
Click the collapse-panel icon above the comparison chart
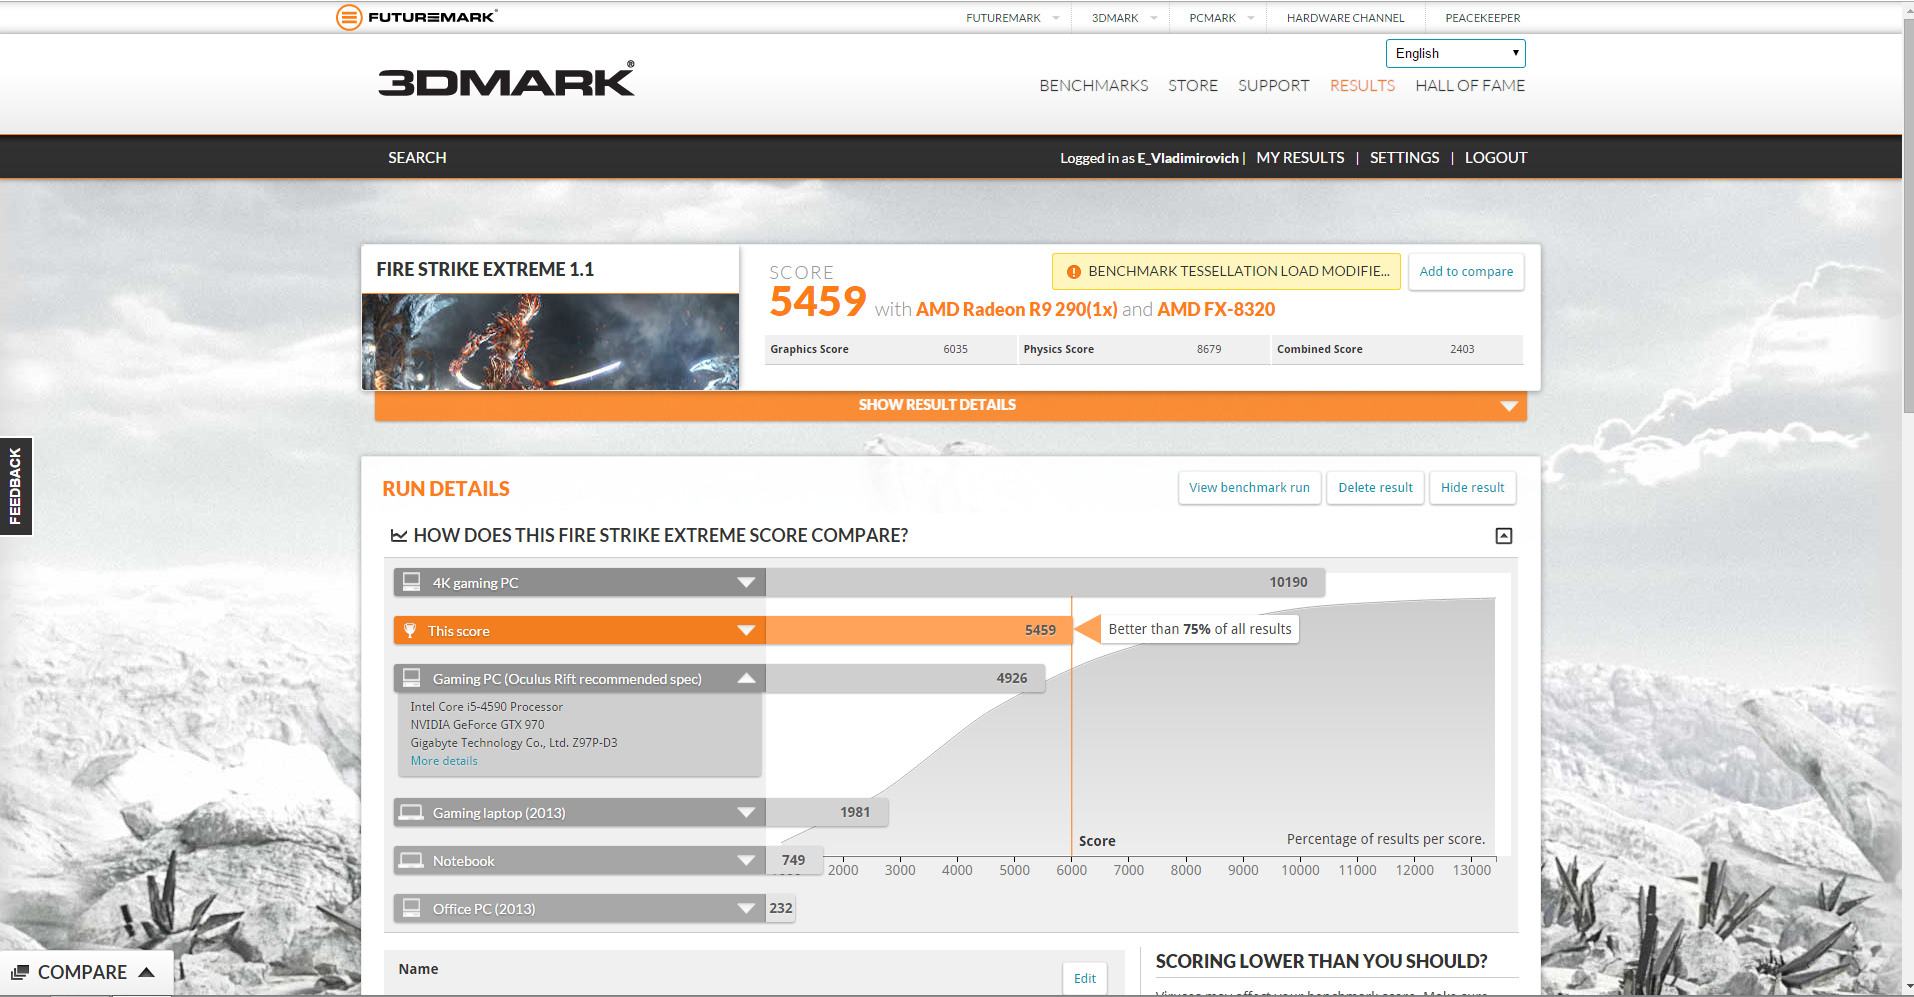[1502, 536]
